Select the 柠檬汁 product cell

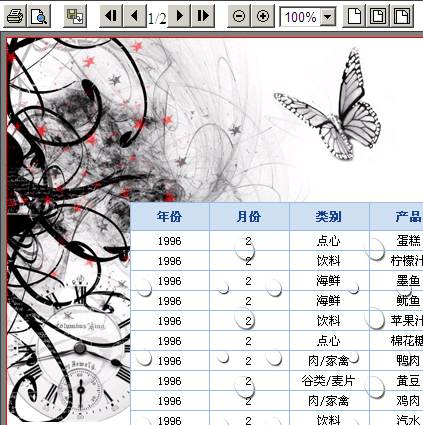click(x=396, y=260)
